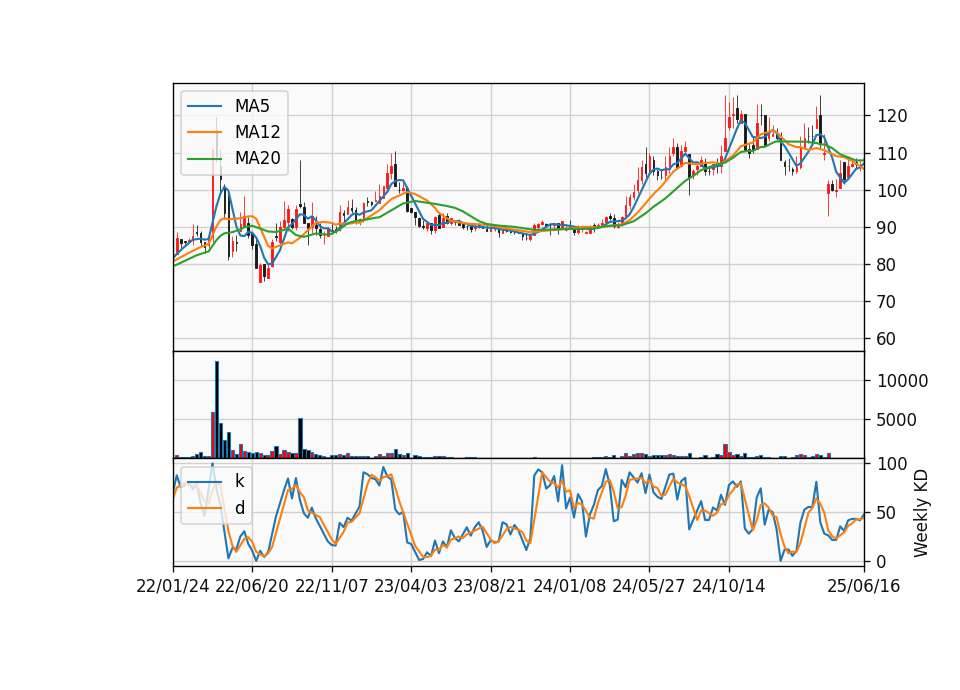The image size is (960, 690).
Task: Click the d legend label in KD panel
Action: (240, 508)
